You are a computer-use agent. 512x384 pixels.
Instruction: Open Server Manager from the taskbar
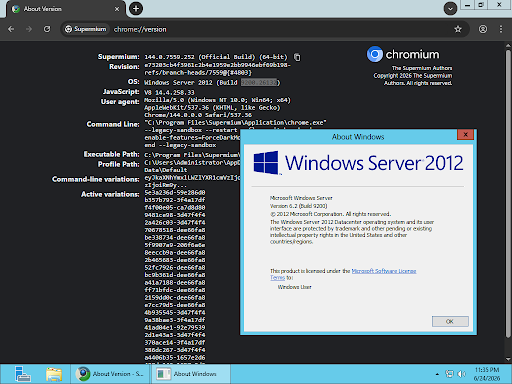pyautogui.click(x=23, y=374)
